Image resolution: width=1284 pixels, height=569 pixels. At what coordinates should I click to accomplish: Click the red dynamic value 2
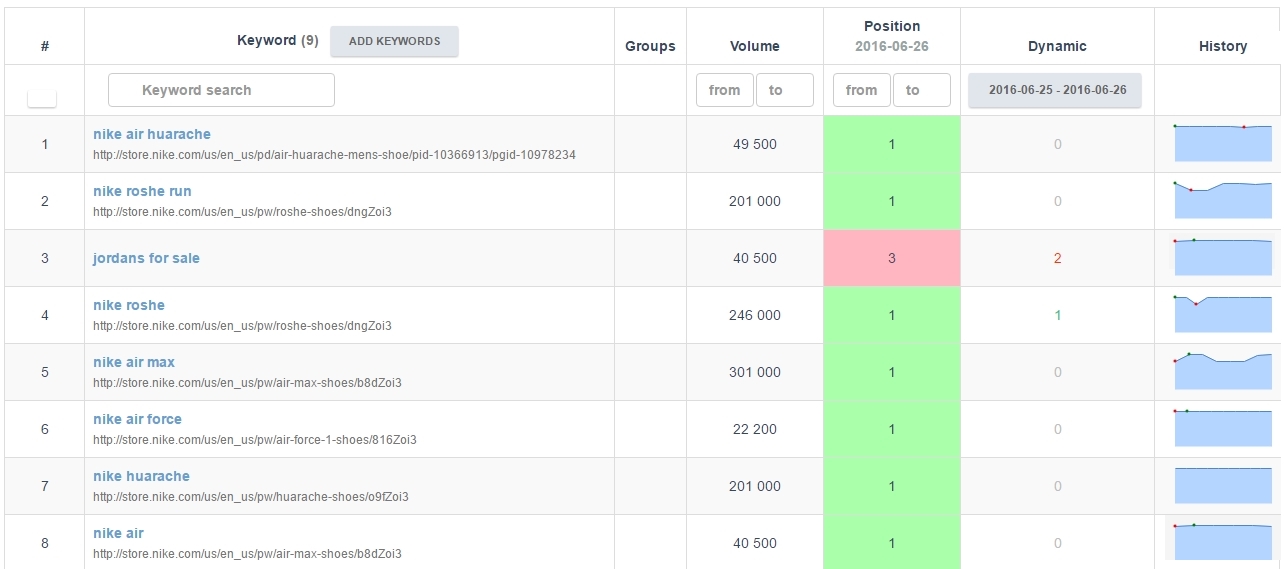coord(1057,258)
